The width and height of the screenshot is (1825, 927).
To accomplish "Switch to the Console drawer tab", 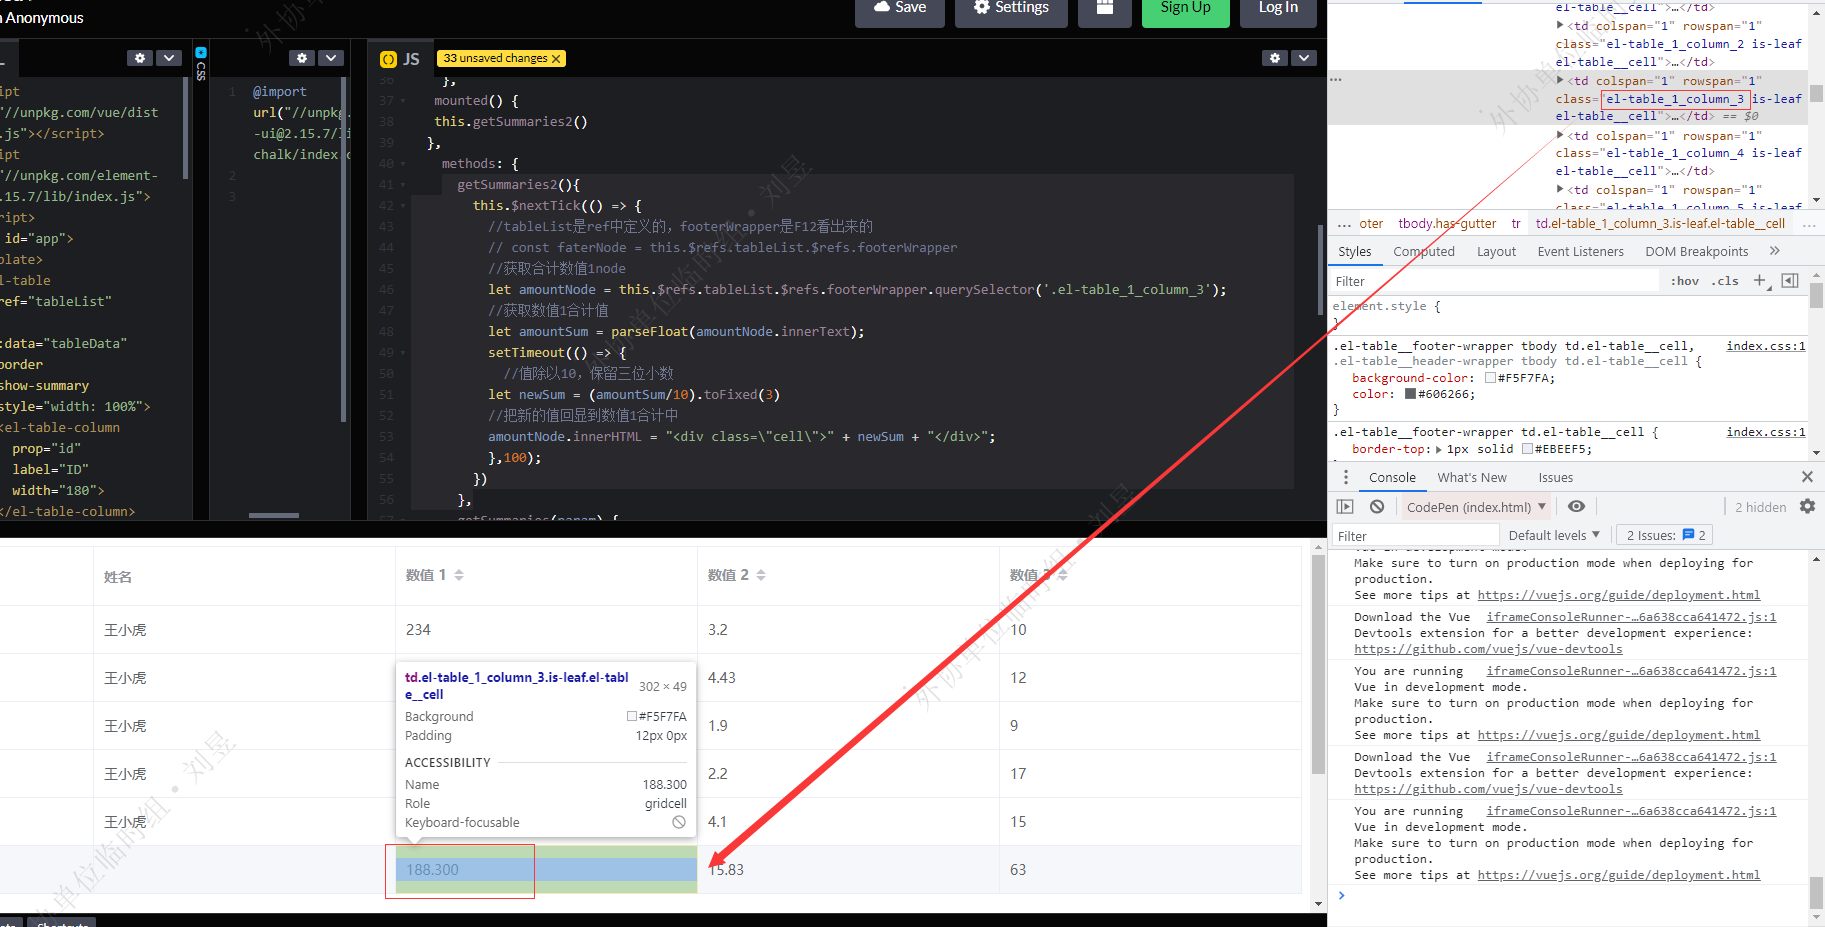I will pyautogui.click(x=1392, y=478).
